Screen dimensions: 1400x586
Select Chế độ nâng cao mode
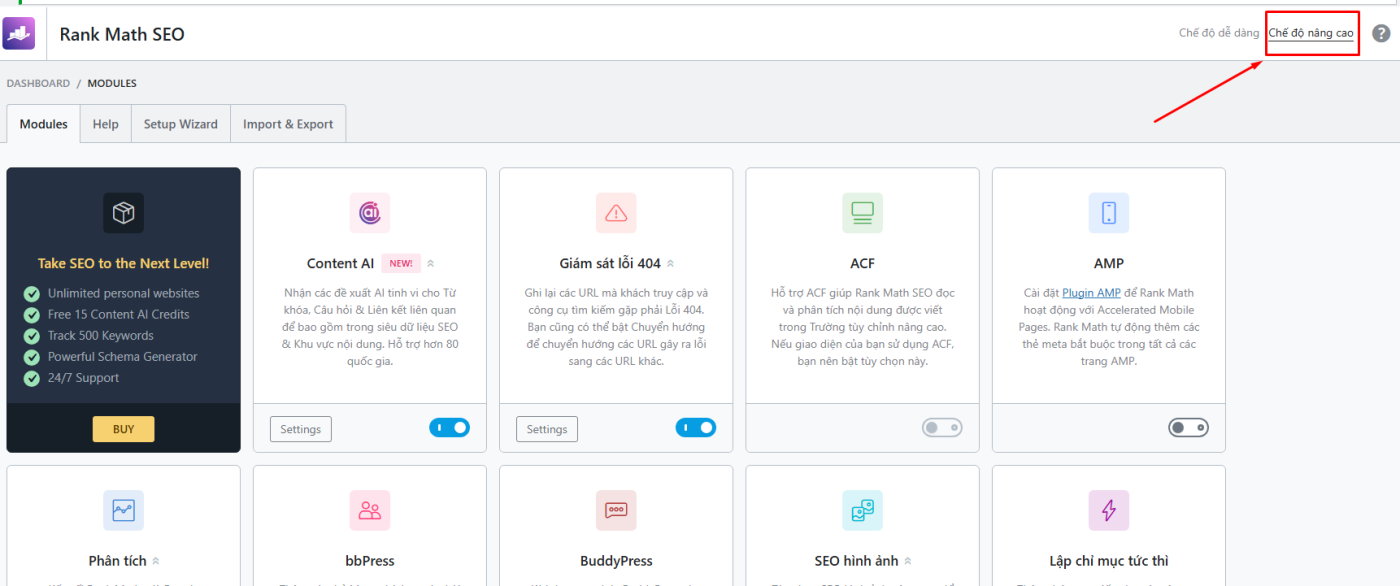(1311, 33)
